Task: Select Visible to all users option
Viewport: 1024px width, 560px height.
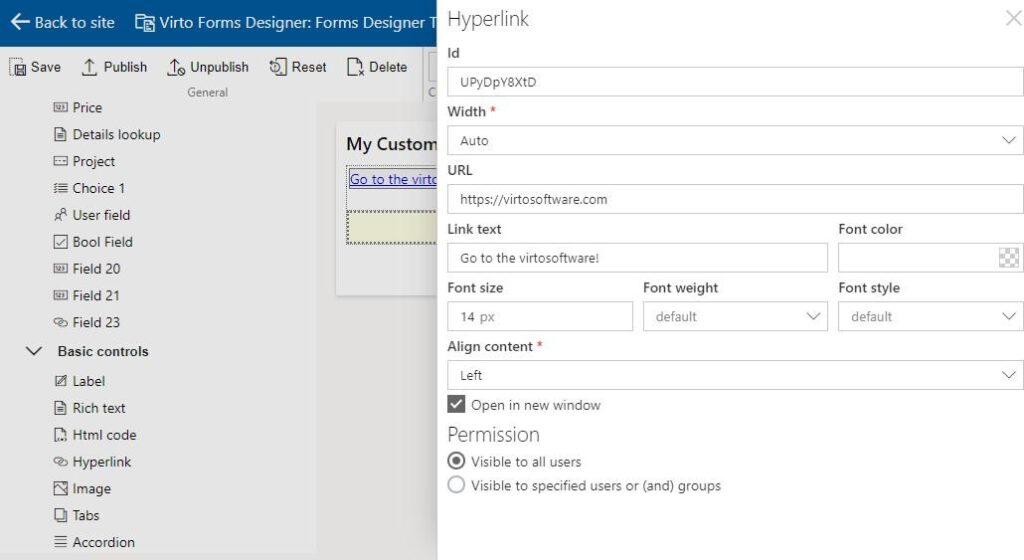Action: point(456,461)
